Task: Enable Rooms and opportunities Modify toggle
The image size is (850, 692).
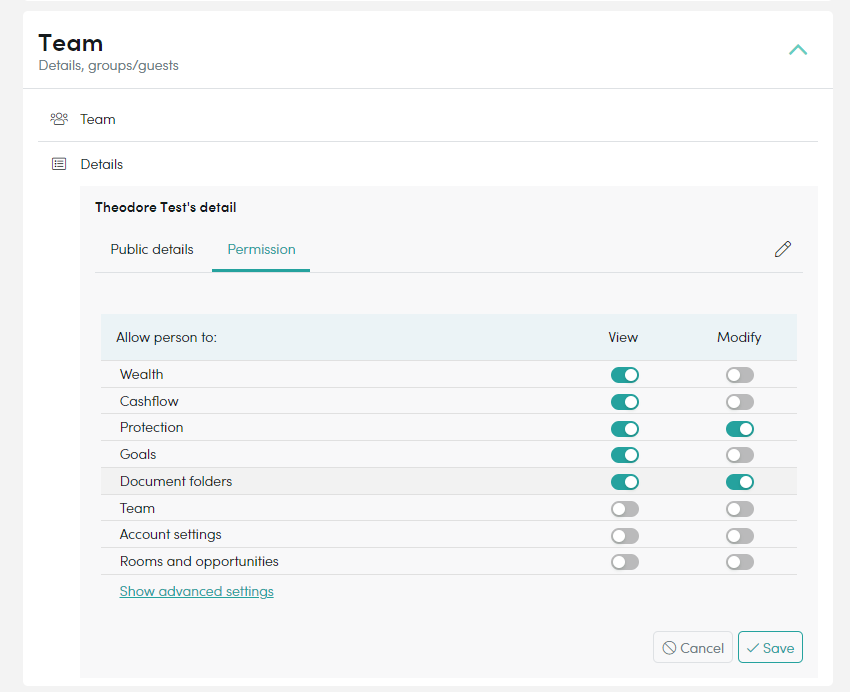Action: click(x=740, y=562)
